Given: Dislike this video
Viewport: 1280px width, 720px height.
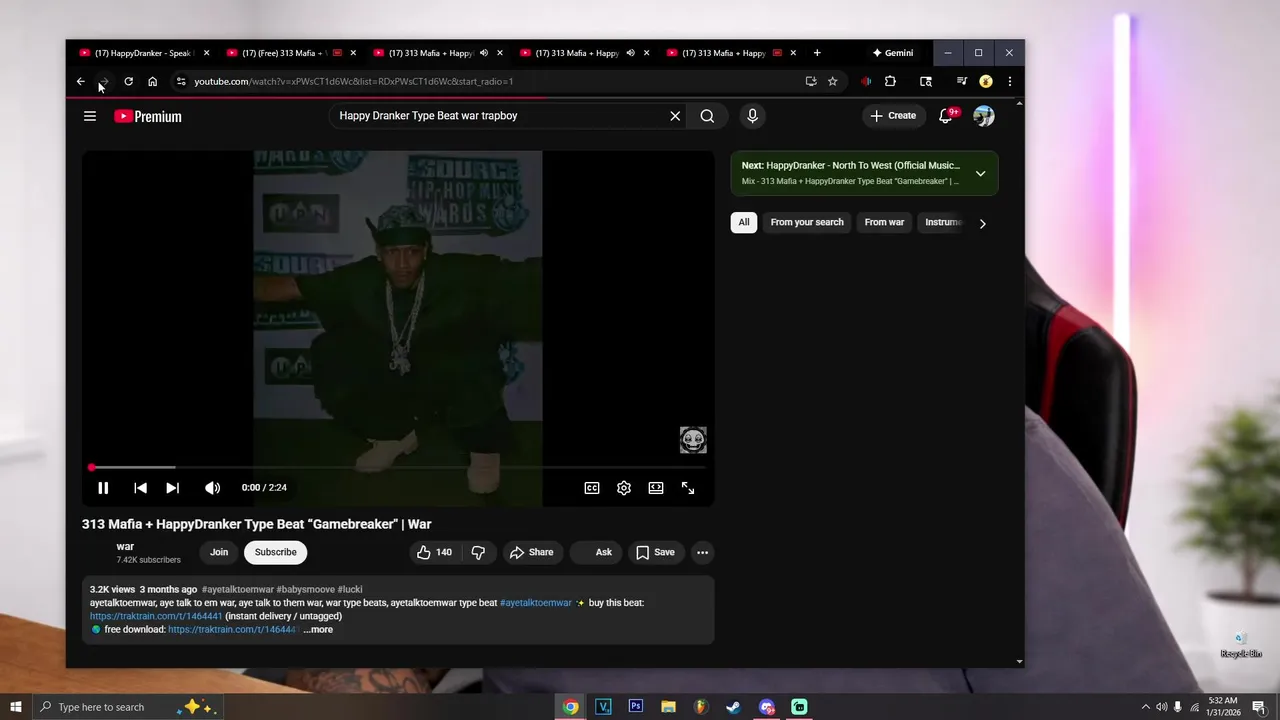Looking at the screenshot, I should (x=478, y=552).
